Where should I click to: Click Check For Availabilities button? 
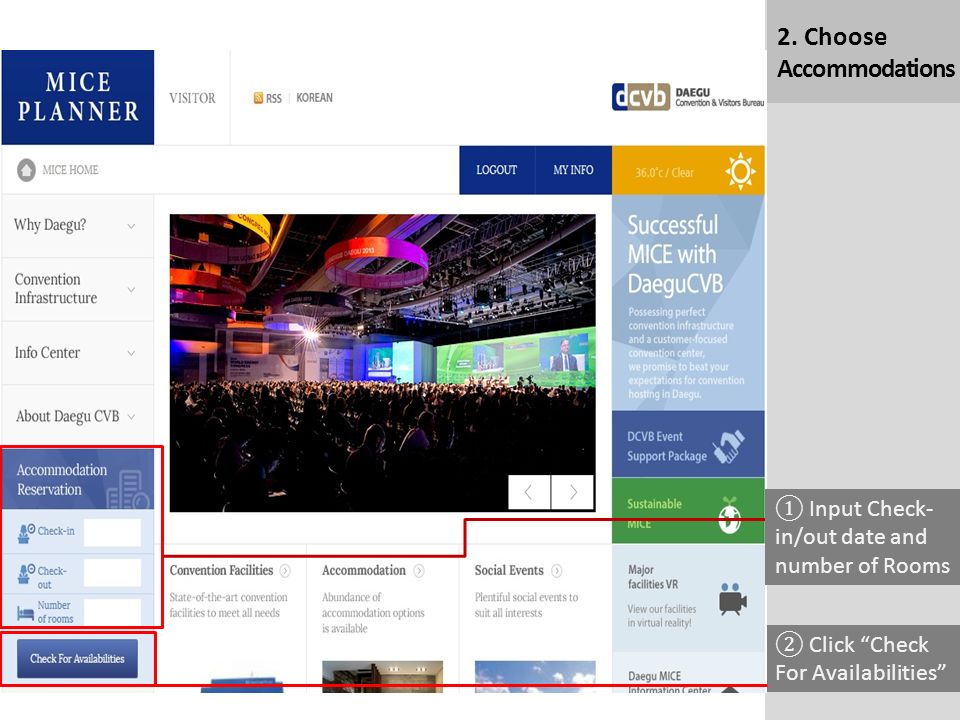tap(77, 659)
